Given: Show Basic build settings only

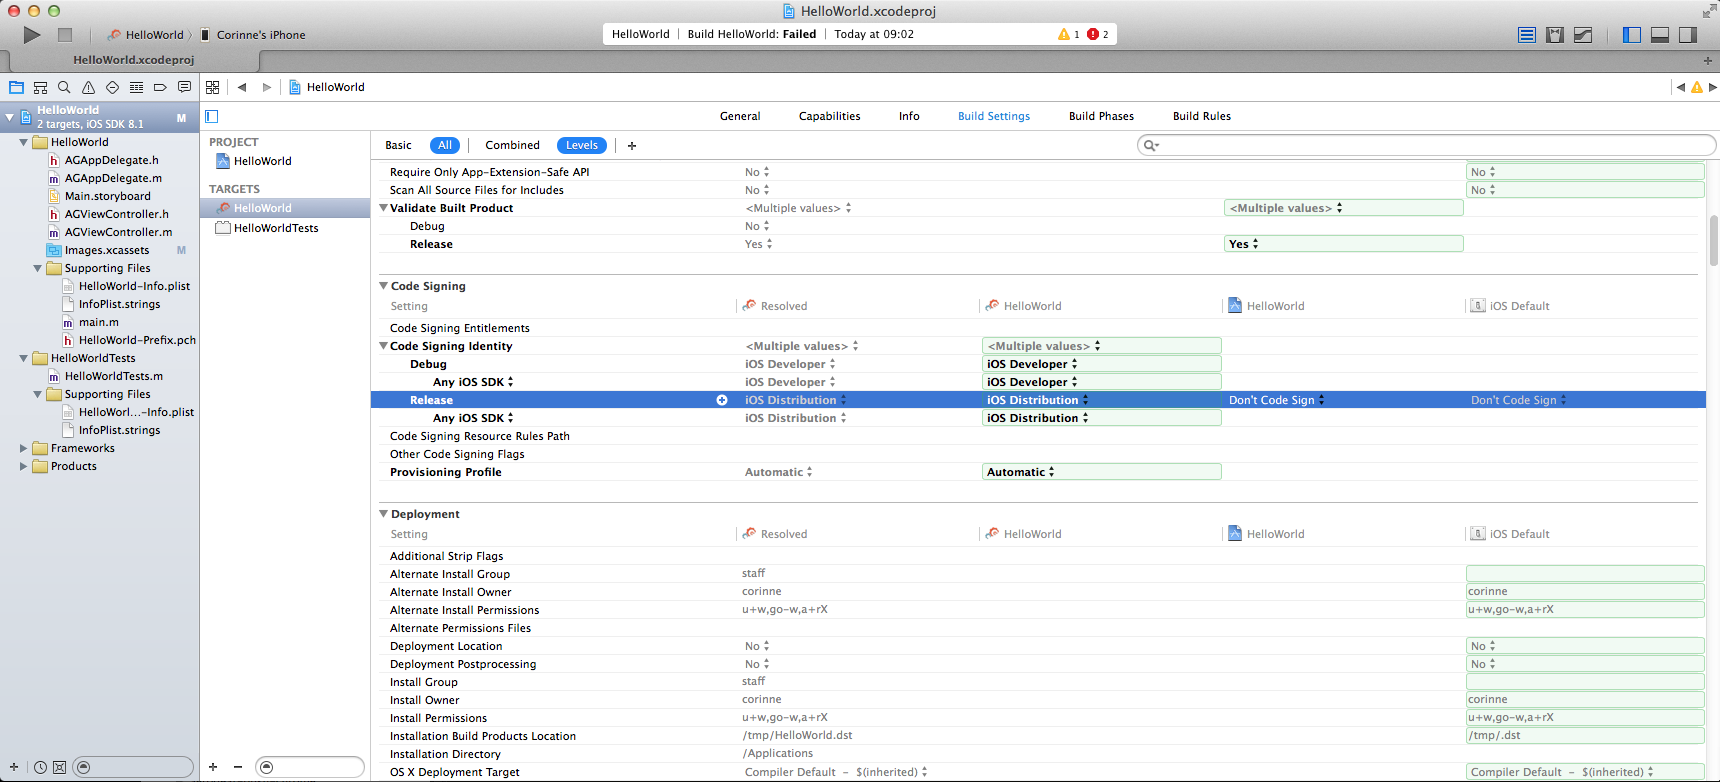Looking at the screenshot, I should click(x=398, y=146).
